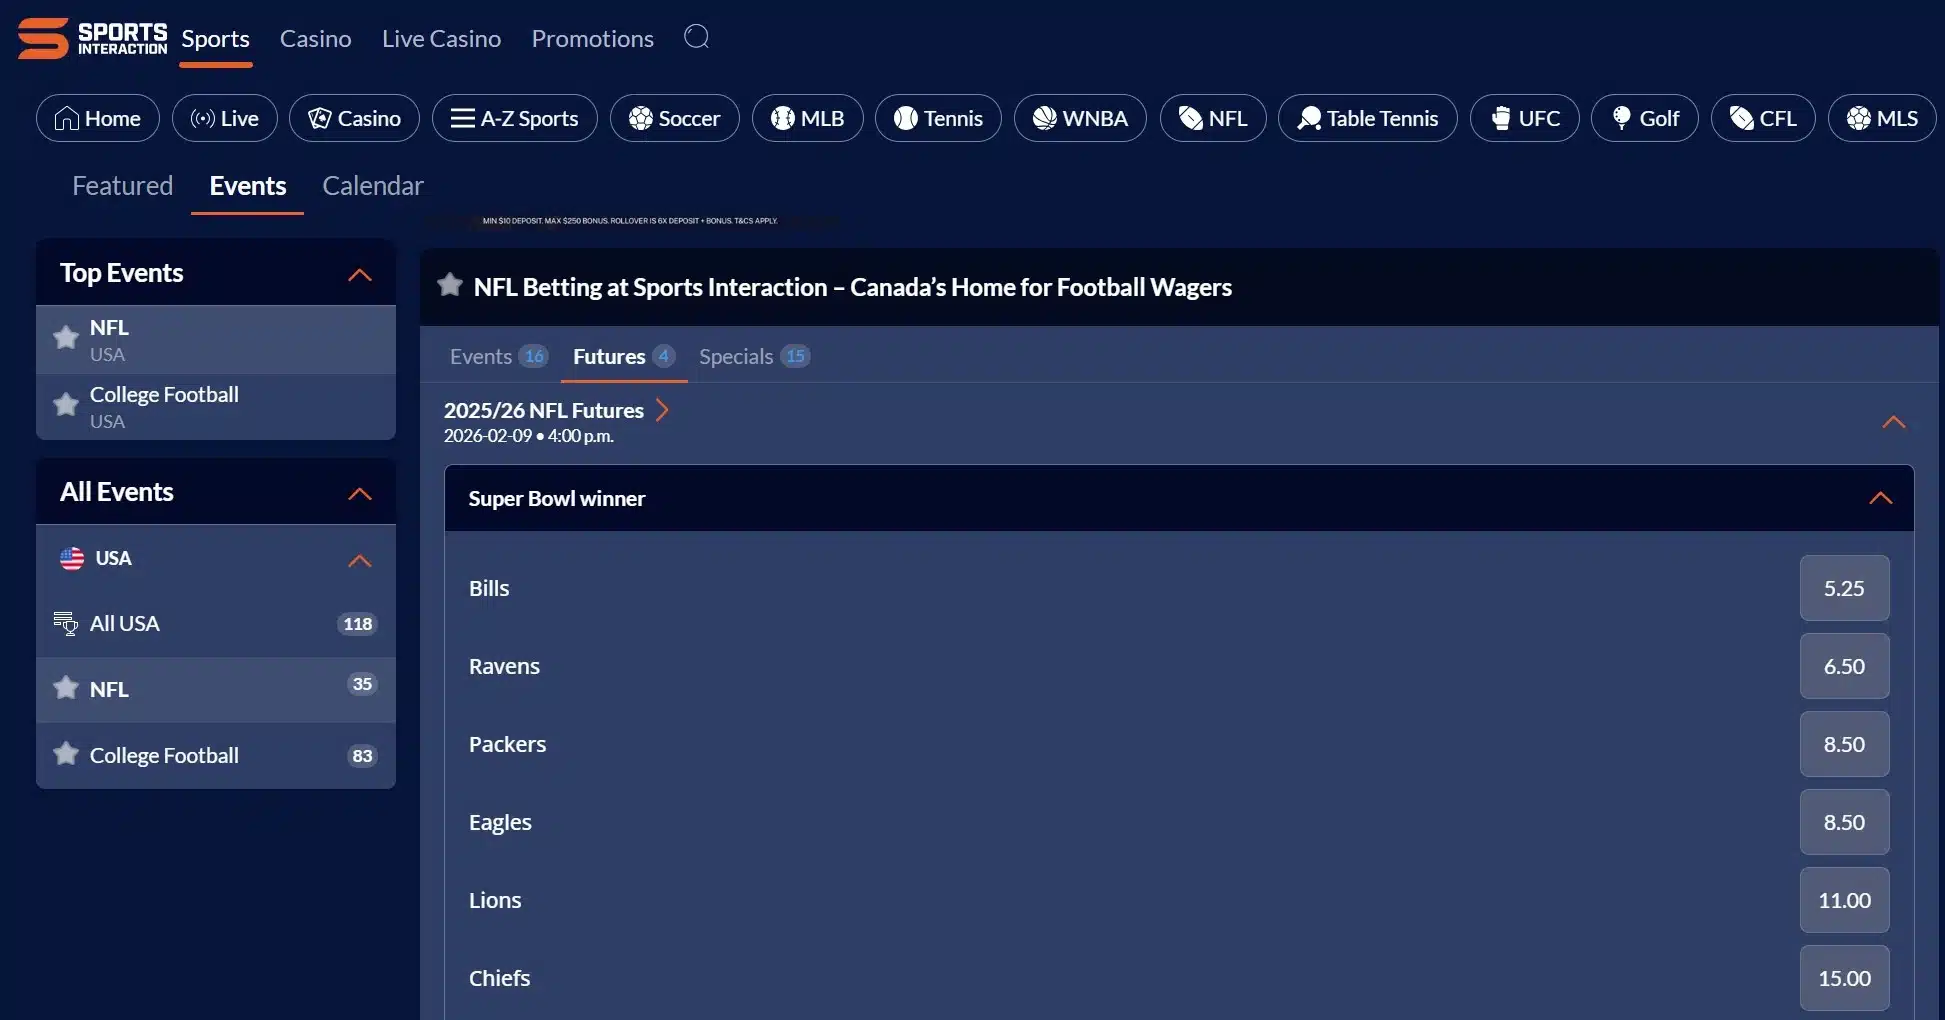Open the Golf sport chip
This screenshot has height=1020, width=1945.
[x=1644, y=118]
